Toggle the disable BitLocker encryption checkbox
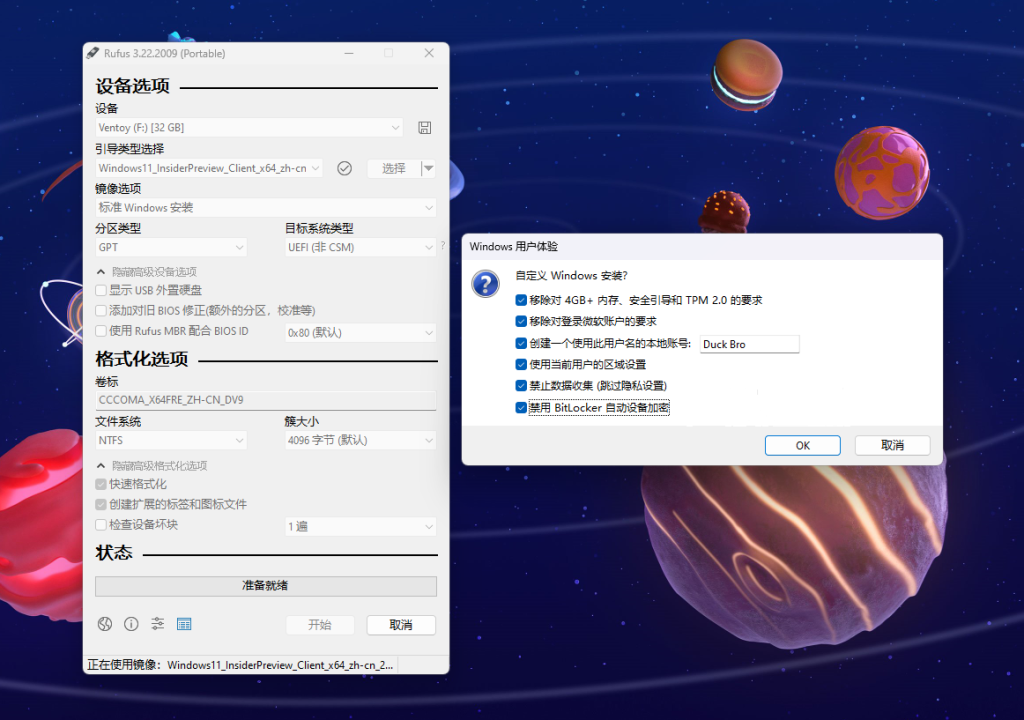Screen dimensions: 1024x720 point(521,408)
